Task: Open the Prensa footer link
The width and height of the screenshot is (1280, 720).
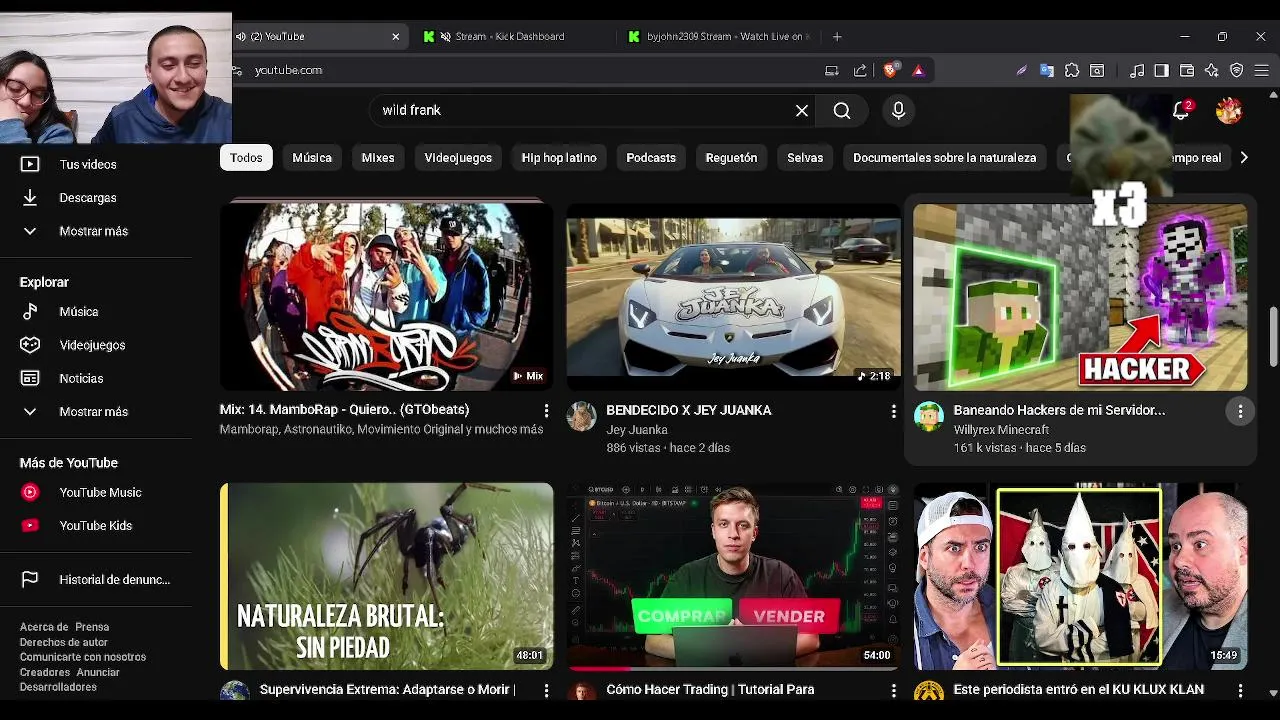Action: coord(92,627)
